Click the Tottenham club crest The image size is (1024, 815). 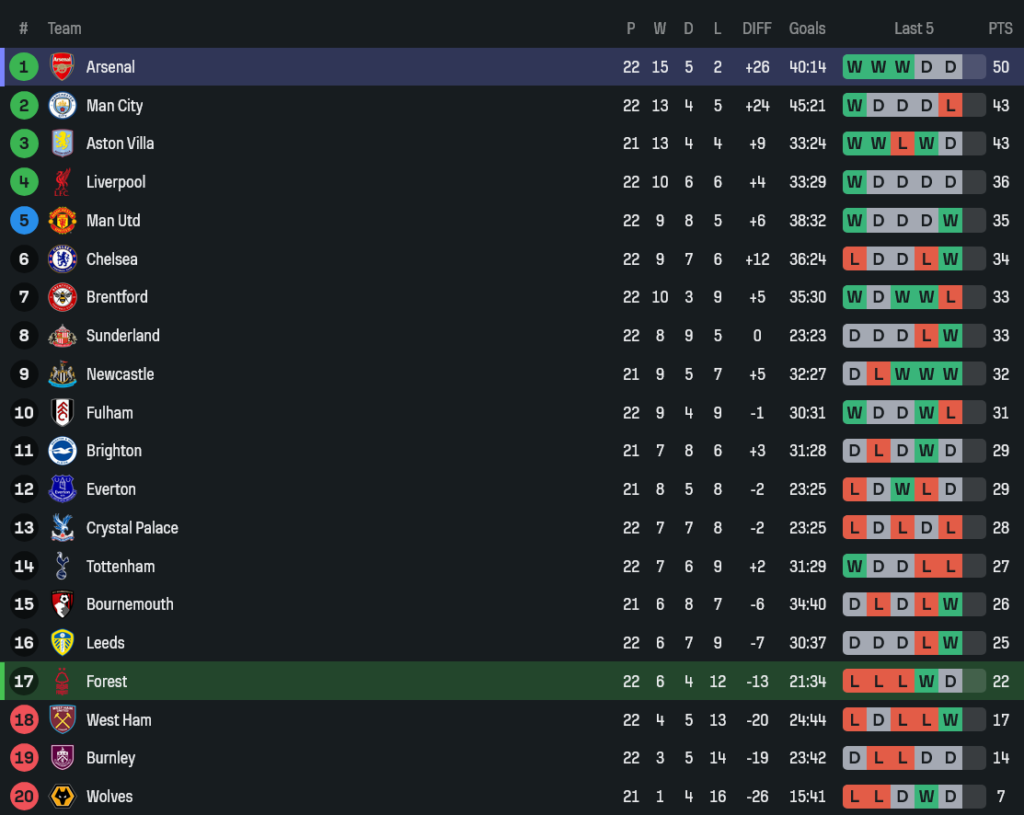[62, 566]
